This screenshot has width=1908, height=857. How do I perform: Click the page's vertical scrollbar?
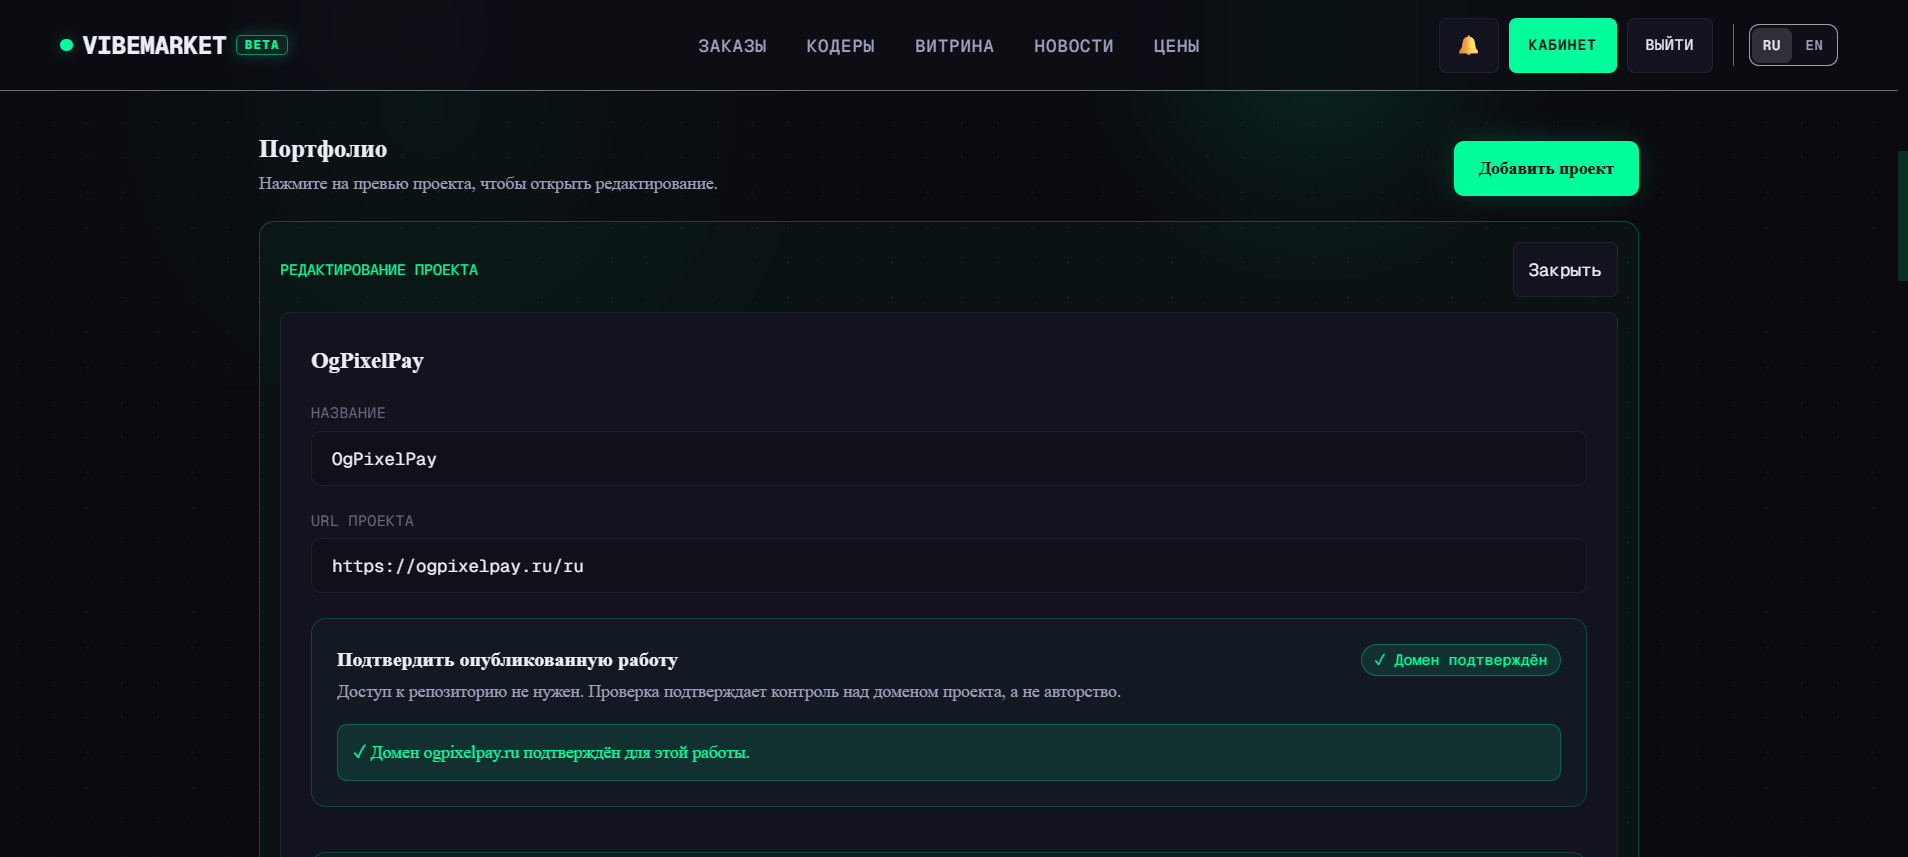1902,216
